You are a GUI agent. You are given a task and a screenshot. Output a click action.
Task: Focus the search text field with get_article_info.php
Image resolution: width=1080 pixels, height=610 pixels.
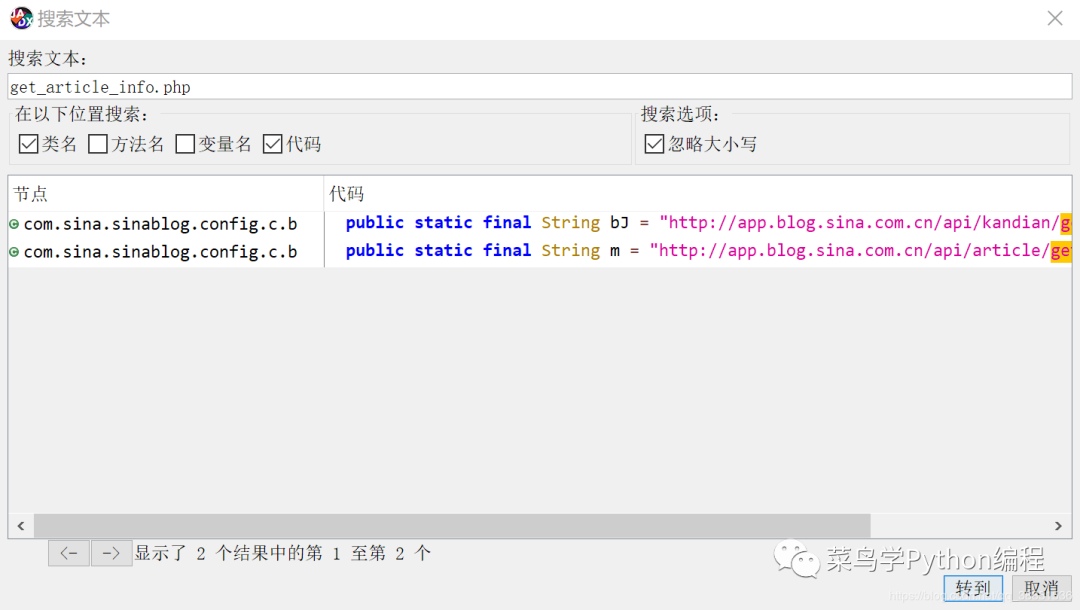539,87
